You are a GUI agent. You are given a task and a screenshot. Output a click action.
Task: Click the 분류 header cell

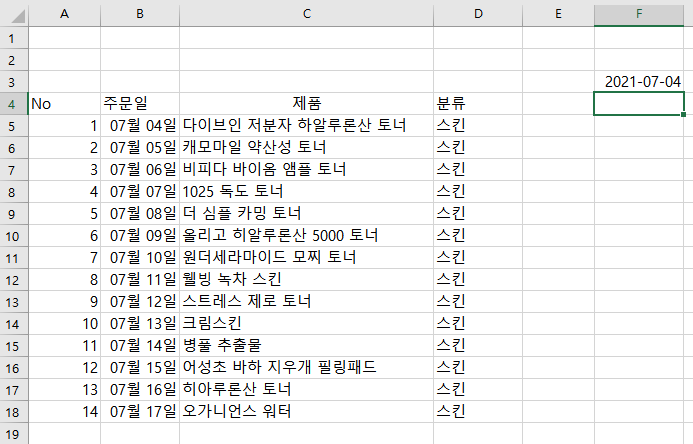[478, 104]
